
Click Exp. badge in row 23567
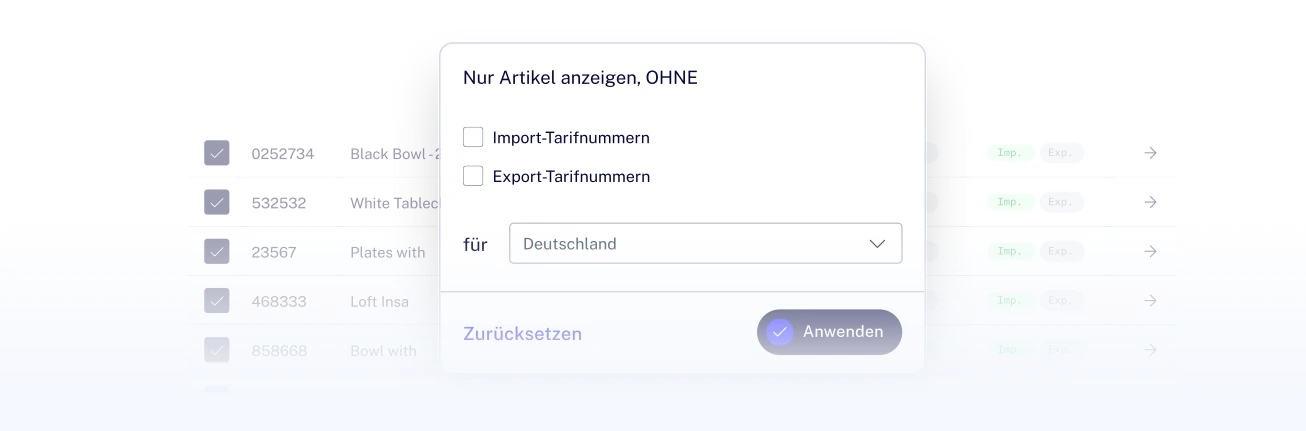1061,251
